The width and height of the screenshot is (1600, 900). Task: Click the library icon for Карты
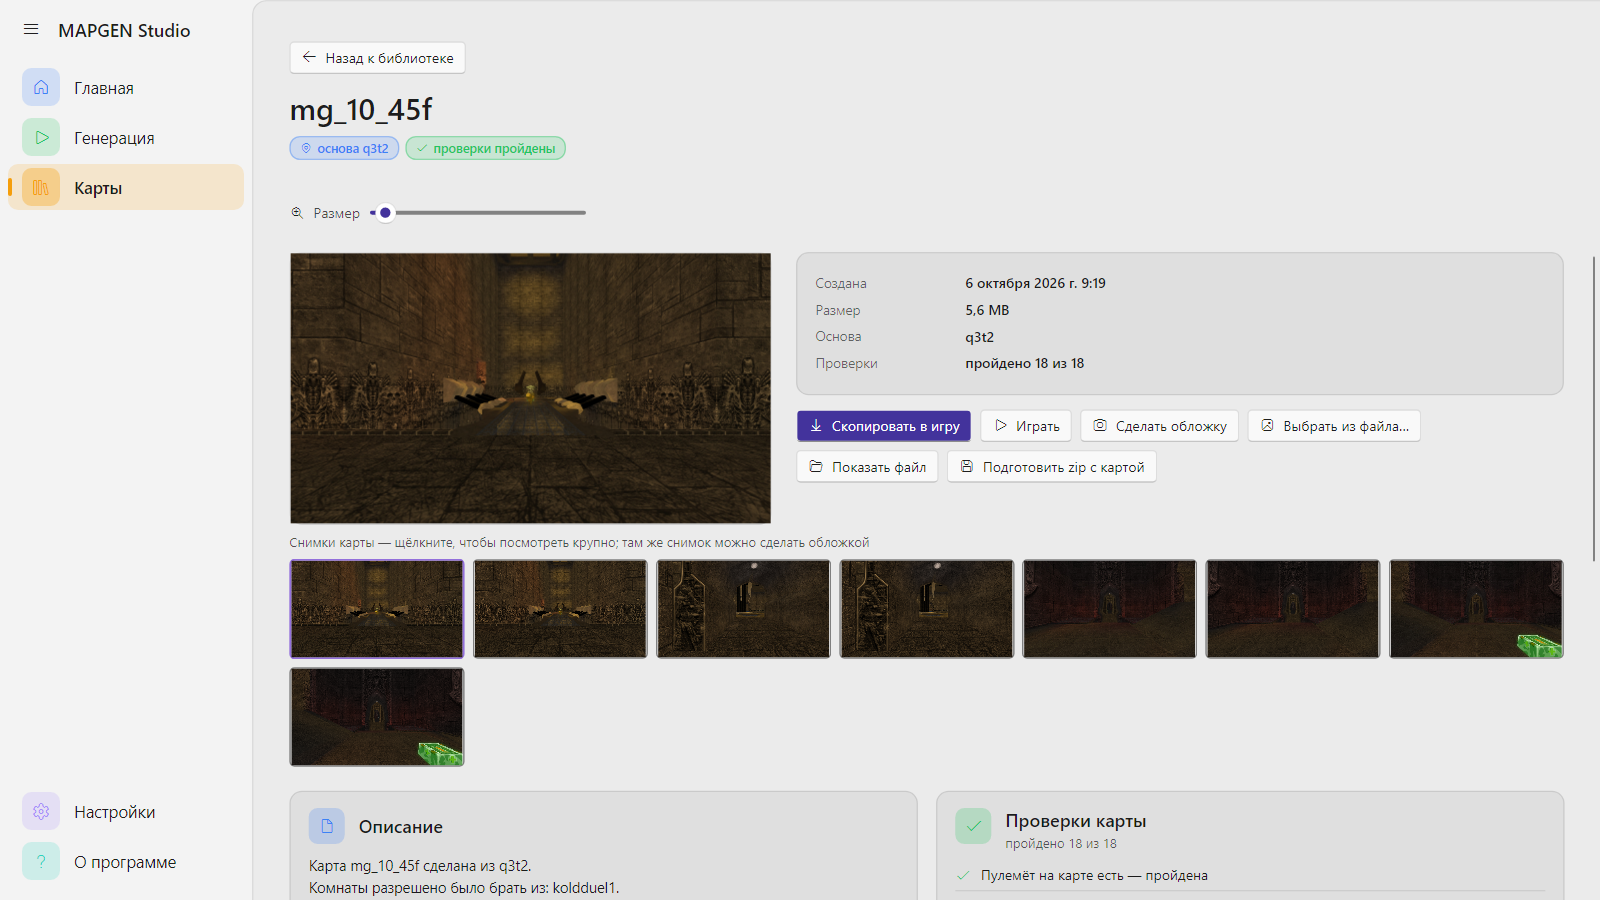tap(41, 187)
